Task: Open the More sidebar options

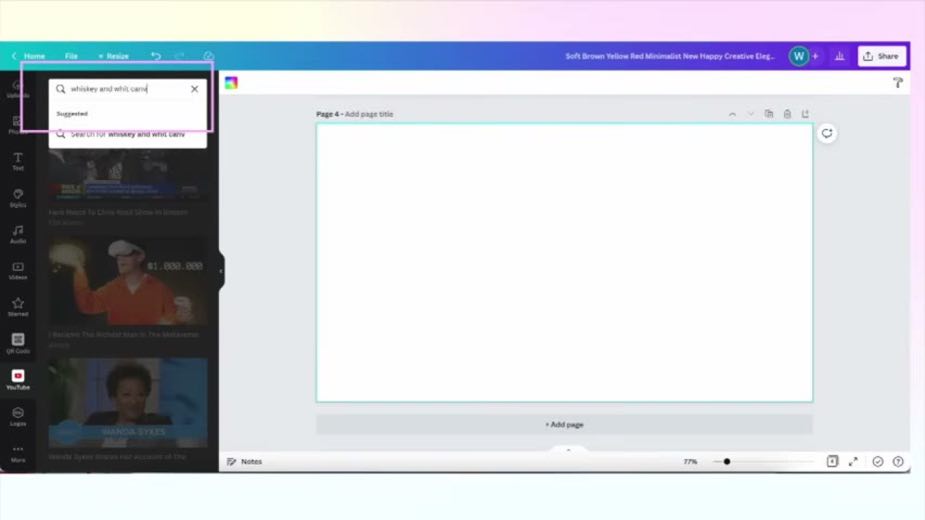Action: (x=18, y=453)
